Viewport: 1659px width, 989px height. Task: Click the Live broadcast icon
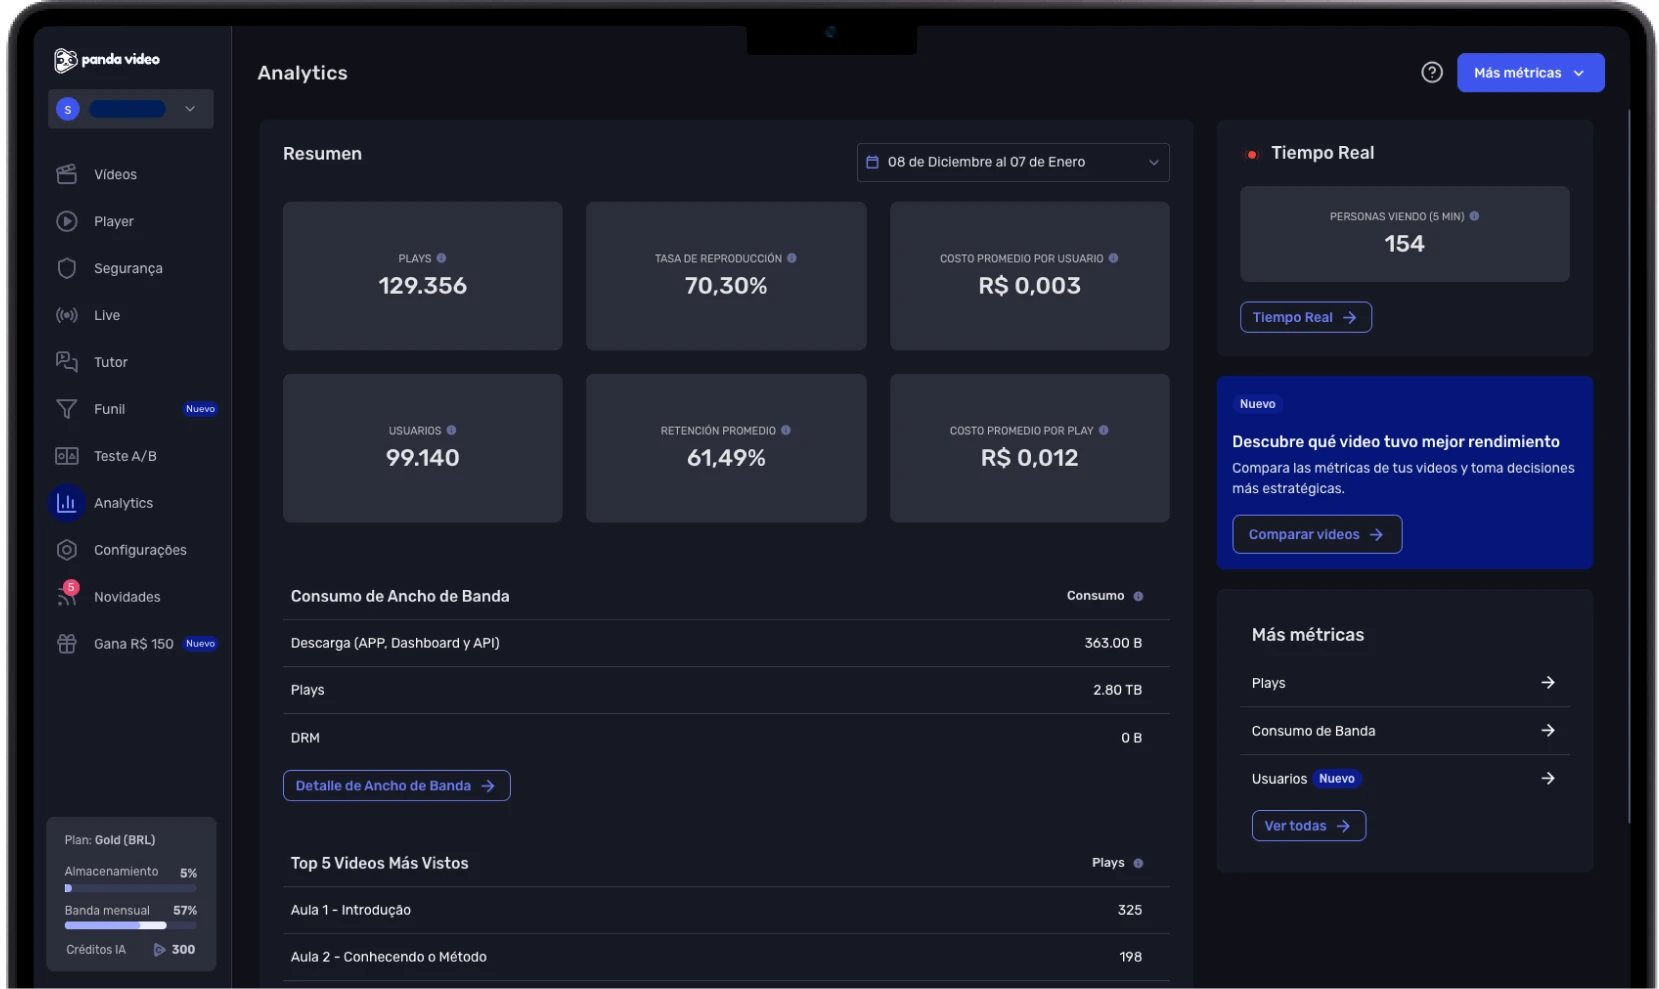point(67,315)
